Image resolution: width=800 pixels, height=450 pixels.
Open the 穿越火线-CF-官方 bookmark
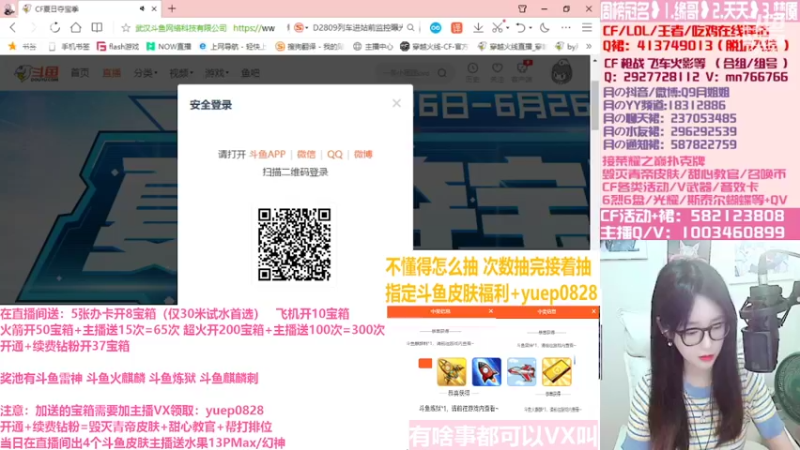click(x=434, y=46)
